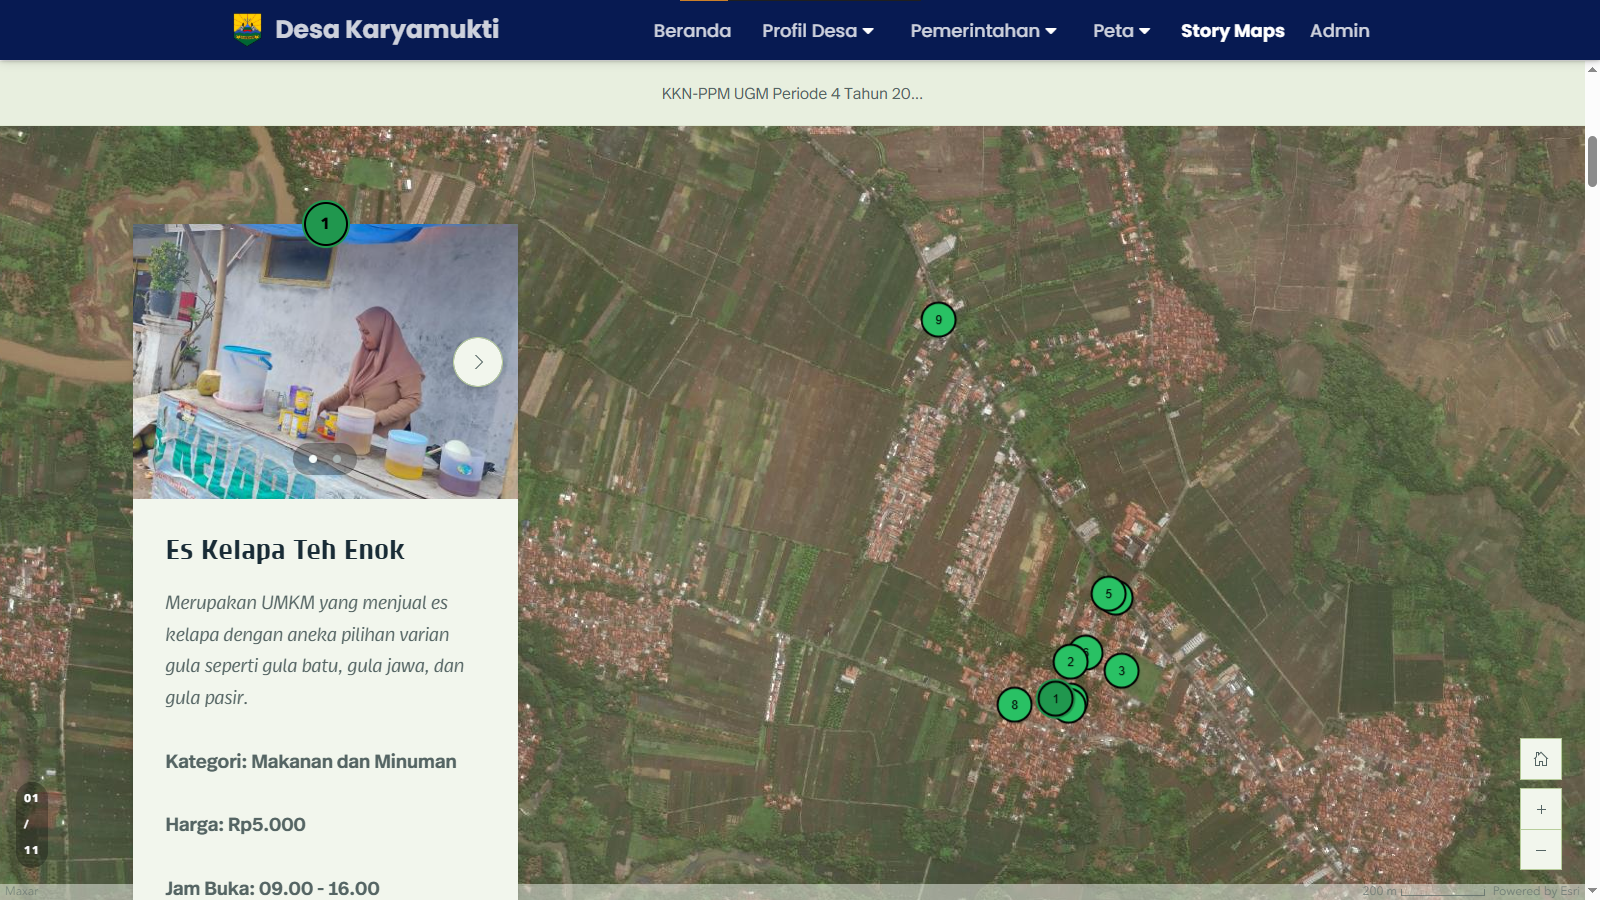Viewport: 1600px width, 900px height.
Task: Click the page vertical scrollbar thumb
Action: pos(1592,160)
